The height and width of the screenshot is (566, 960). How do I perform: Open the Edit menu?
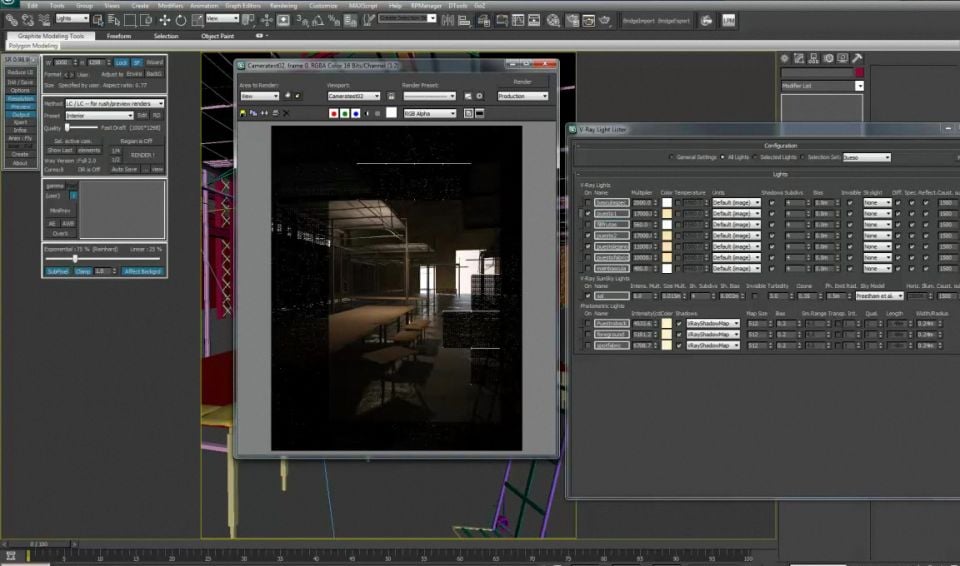tap(32, 5)
